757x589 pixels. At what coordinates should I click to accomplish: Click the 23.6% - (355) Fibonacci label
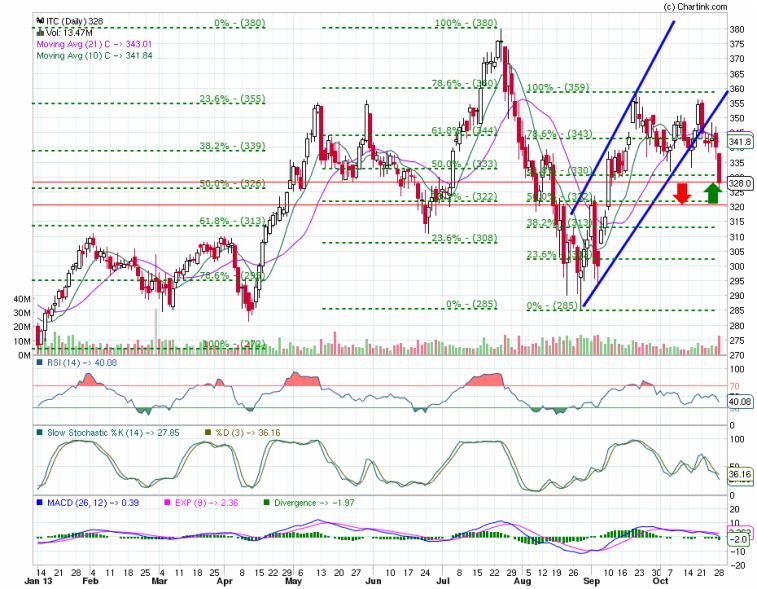(233, 98)
